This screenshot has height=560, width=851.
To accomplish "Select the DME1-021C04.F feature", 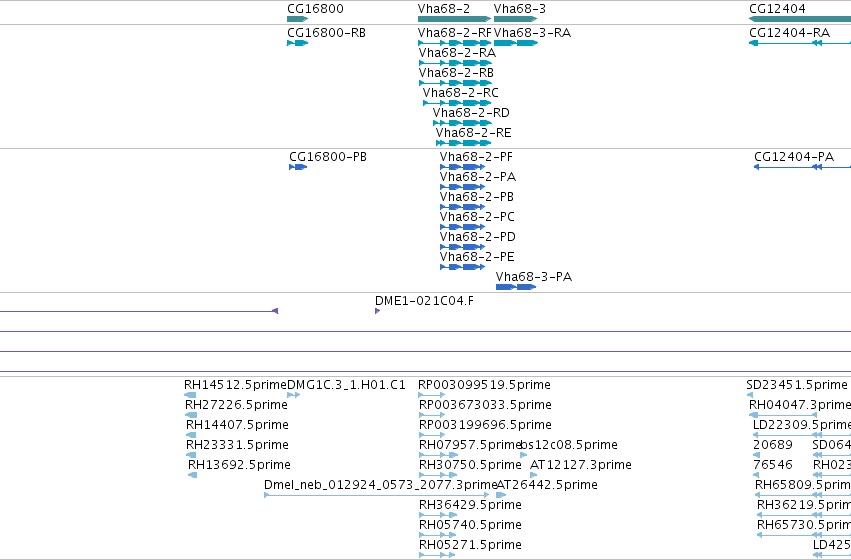I will pos(424,301).
